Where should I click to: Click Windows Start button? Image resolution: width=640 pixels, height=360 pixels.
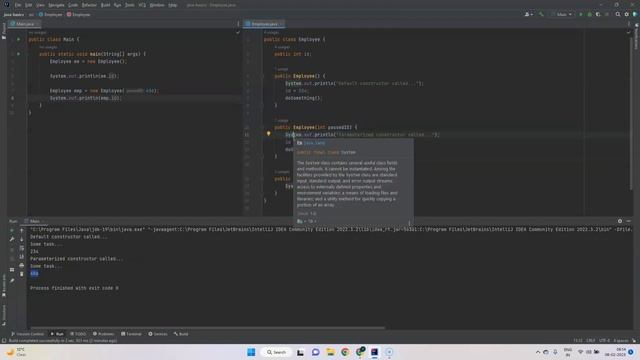(x=251, y=352)
